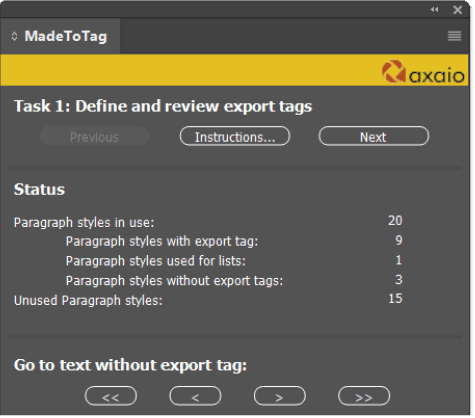The width and height of the screenshot is (475, 418).
Task: Click value 15 for unused paragraph styles
Action: pos(395,299)
